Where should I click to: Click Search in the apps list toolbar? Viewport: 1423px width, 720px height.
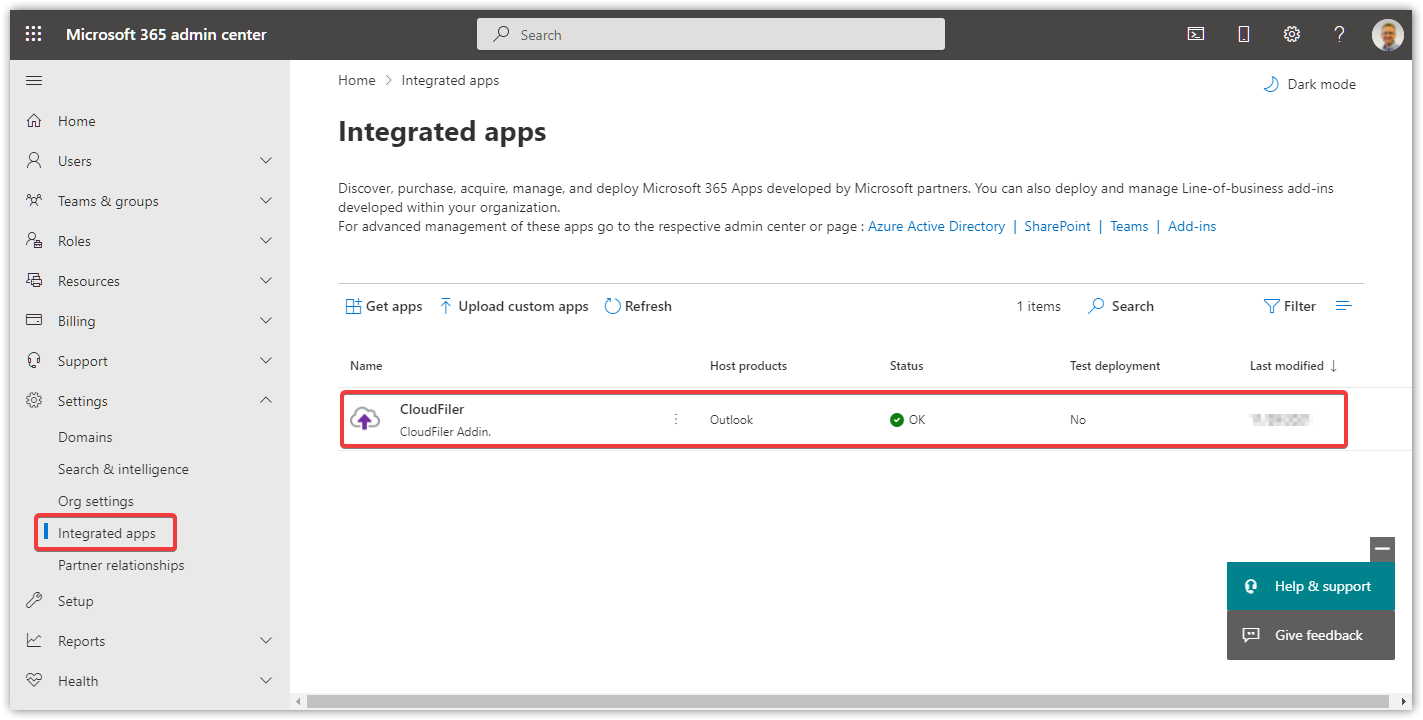click(1121, 306)
